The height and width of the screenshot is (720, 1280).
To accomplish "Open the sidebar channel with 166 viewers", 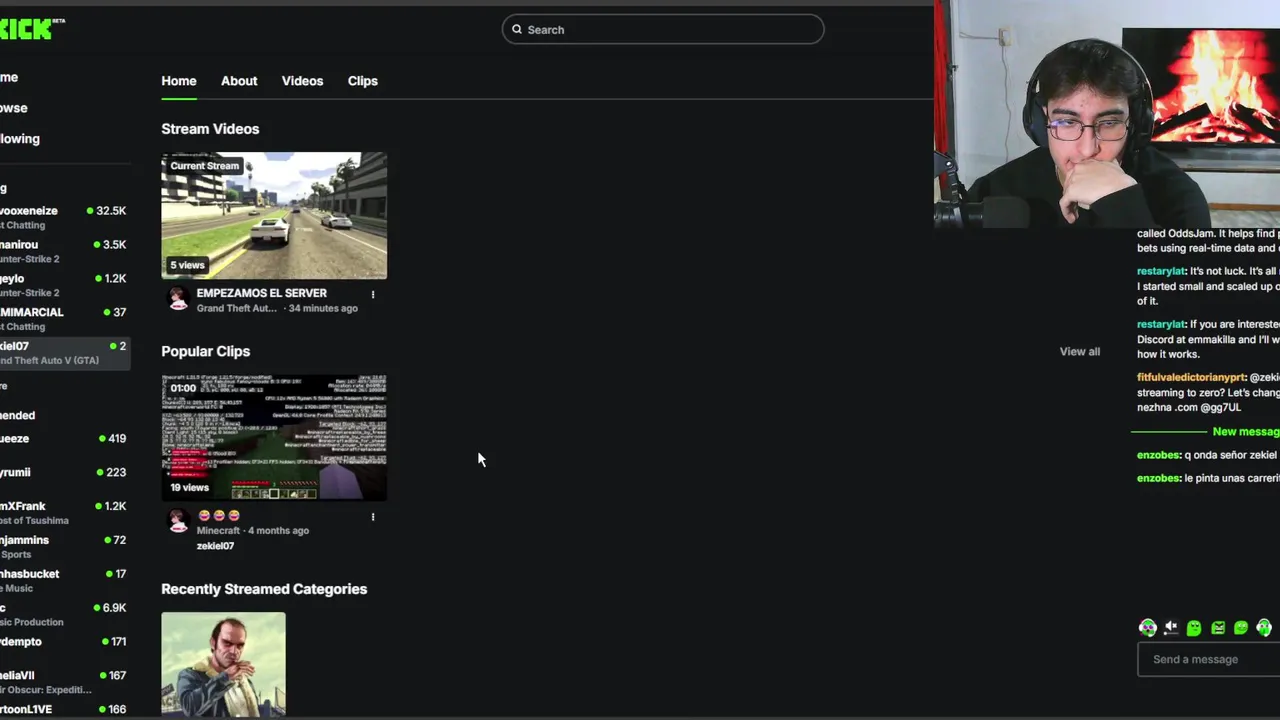I will pos(64,709).
